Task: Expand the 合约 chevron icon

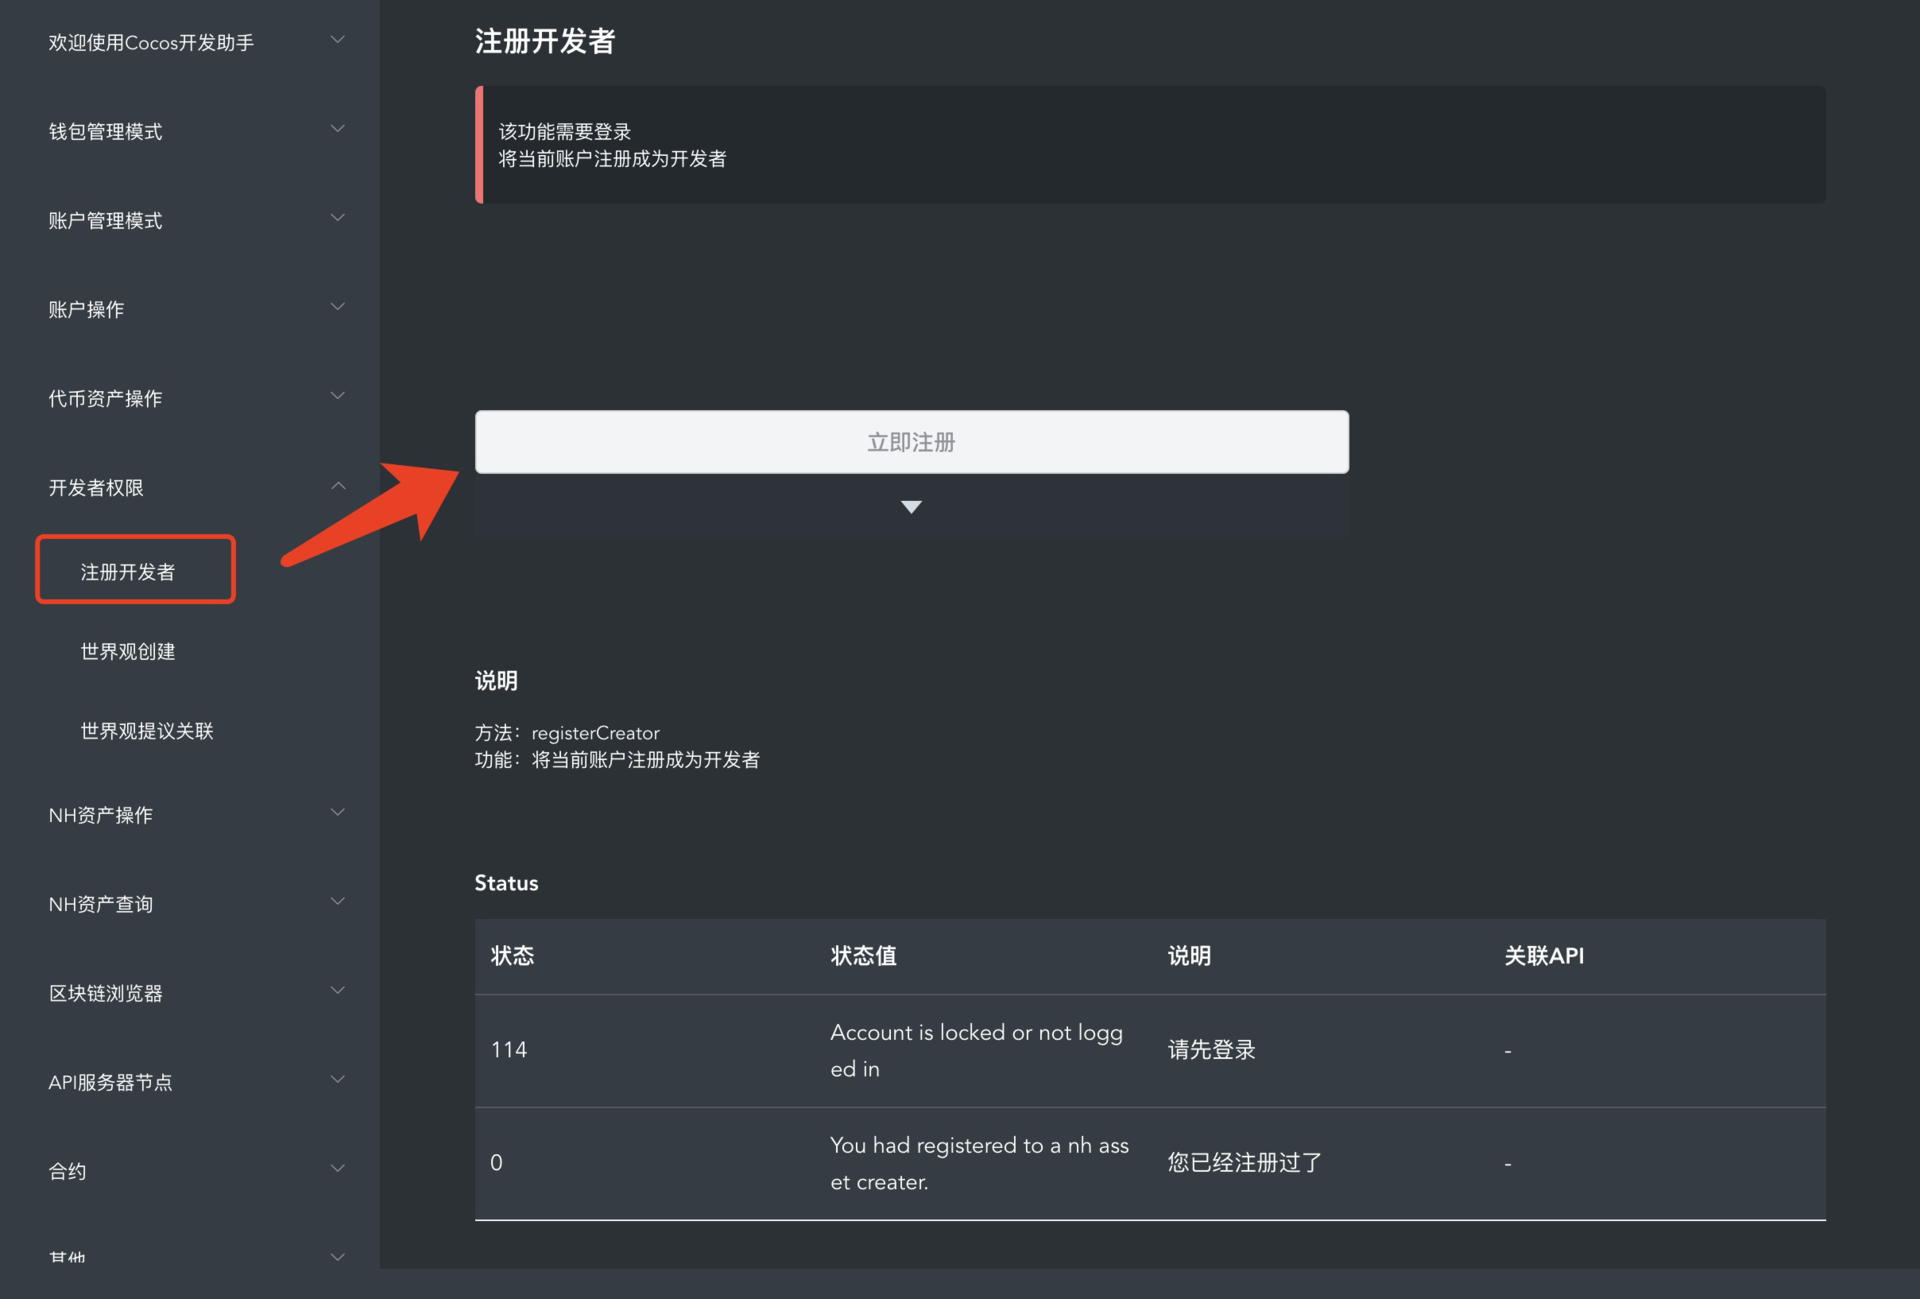Action: (x=338, y=1169)
